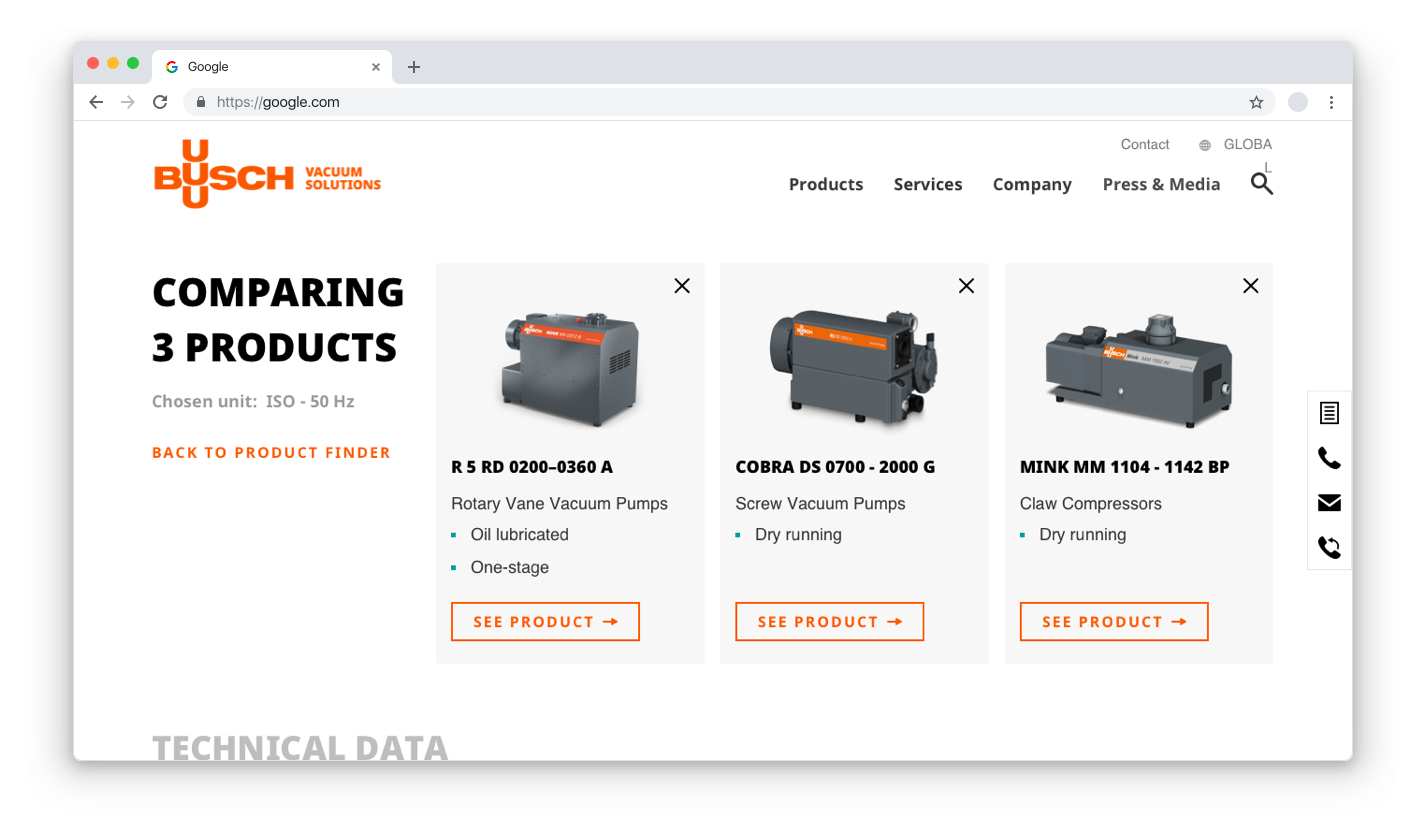Open the Services menu
This screenshot has width=1426, height=834.
point(928,184)
